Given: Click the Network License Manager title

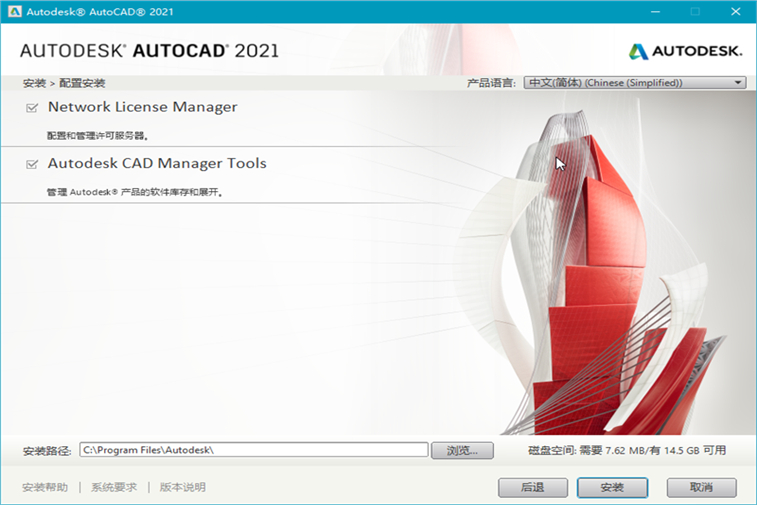Looking at the screenshot, I should click(142, 107).
